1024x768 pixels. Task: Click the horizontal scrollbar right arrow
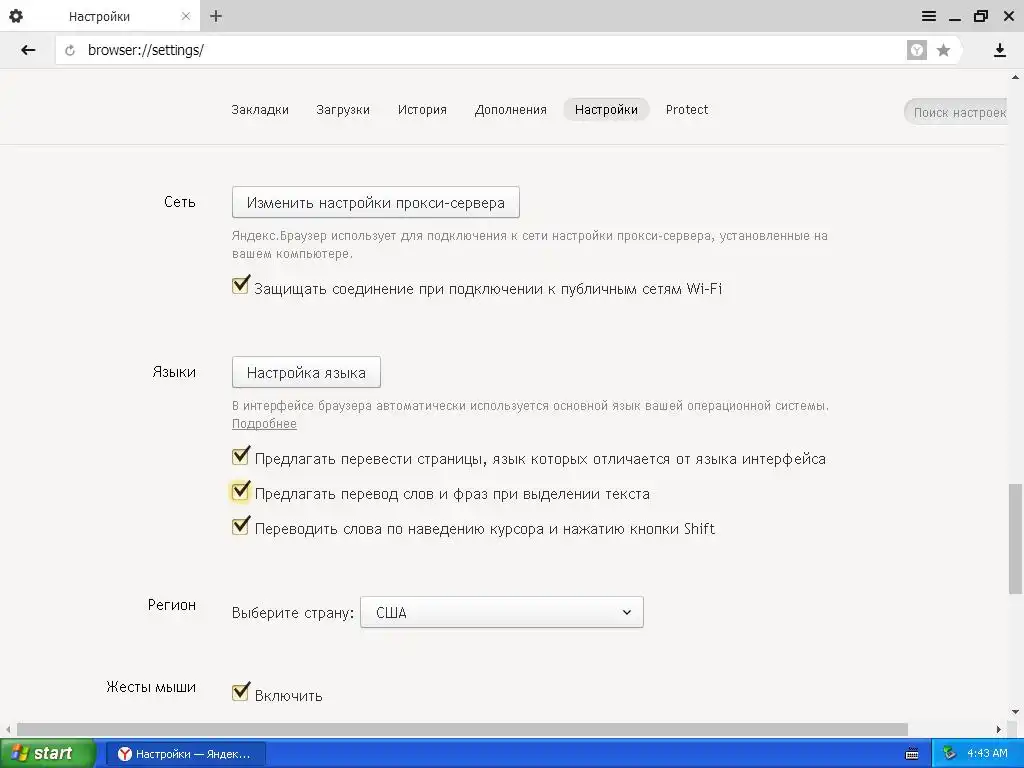tap(999, 729)
